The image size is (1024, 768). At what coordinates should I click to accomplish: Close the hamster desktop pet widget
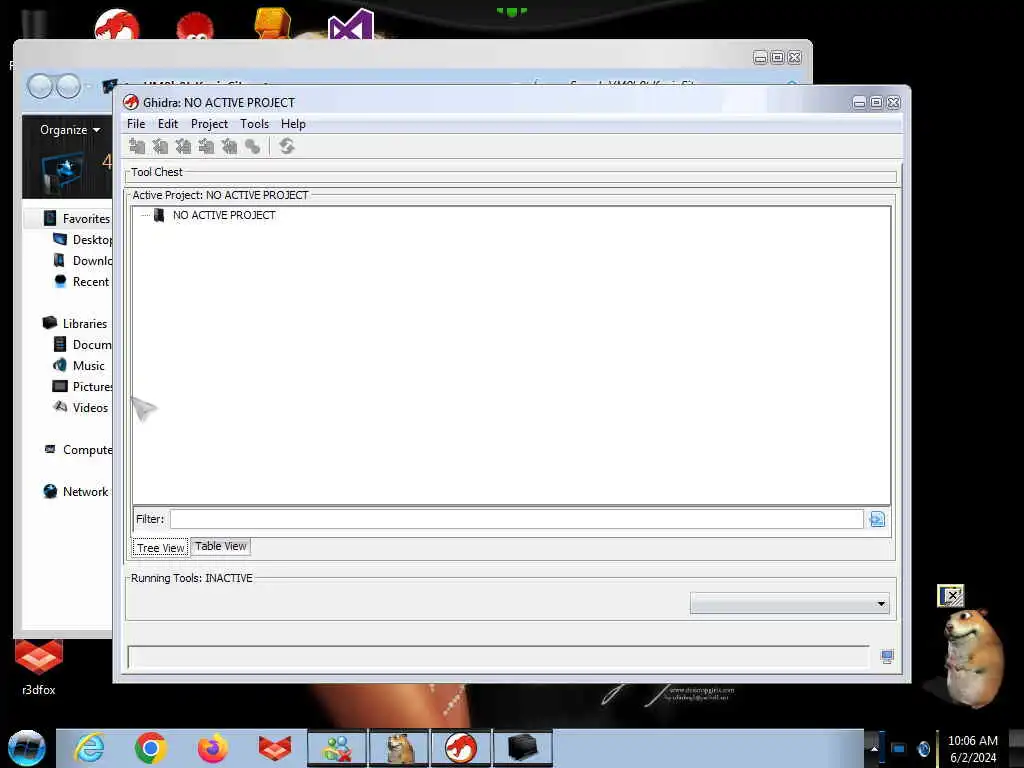pos(950,596)
